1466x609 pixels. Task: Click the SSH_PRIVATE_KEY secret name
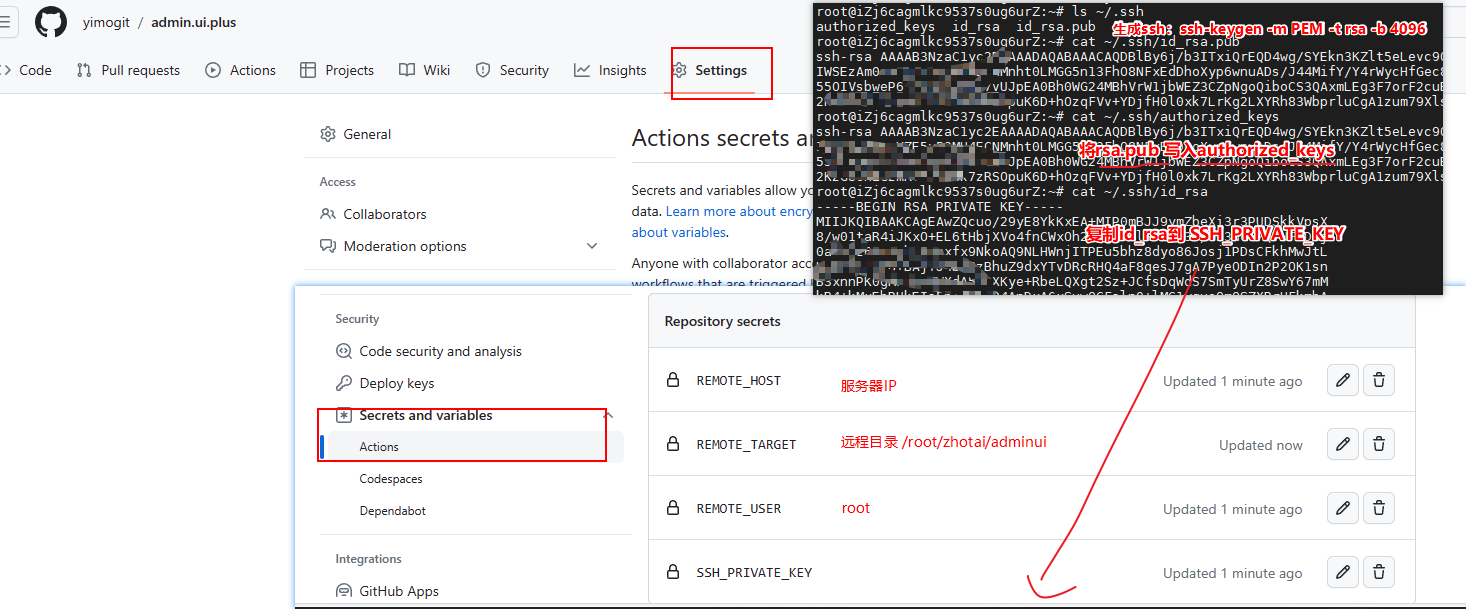point(755,573)
